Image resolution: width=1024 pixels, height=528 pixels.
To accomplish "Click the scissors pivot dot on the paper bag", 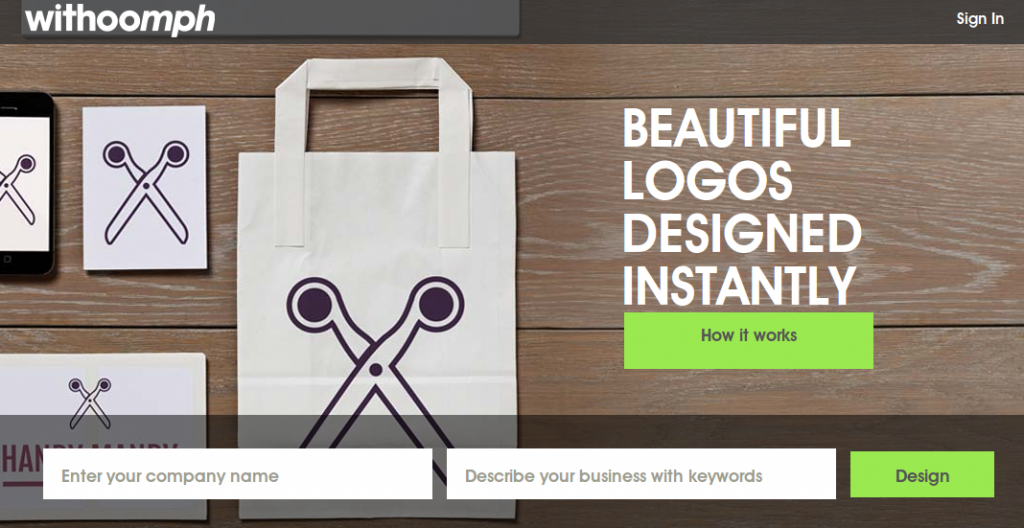I will point(376,370).
